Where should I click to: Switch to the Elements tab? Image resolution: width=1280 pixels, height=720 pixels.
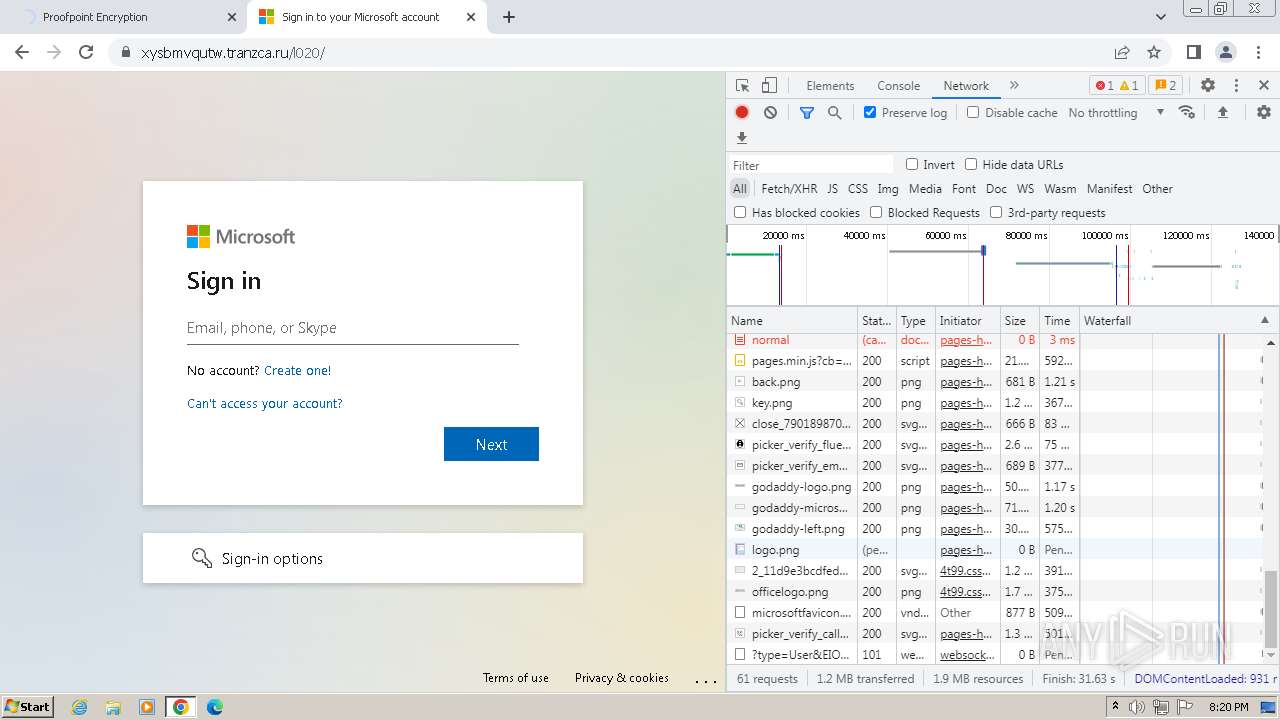(x=830, y=86)
